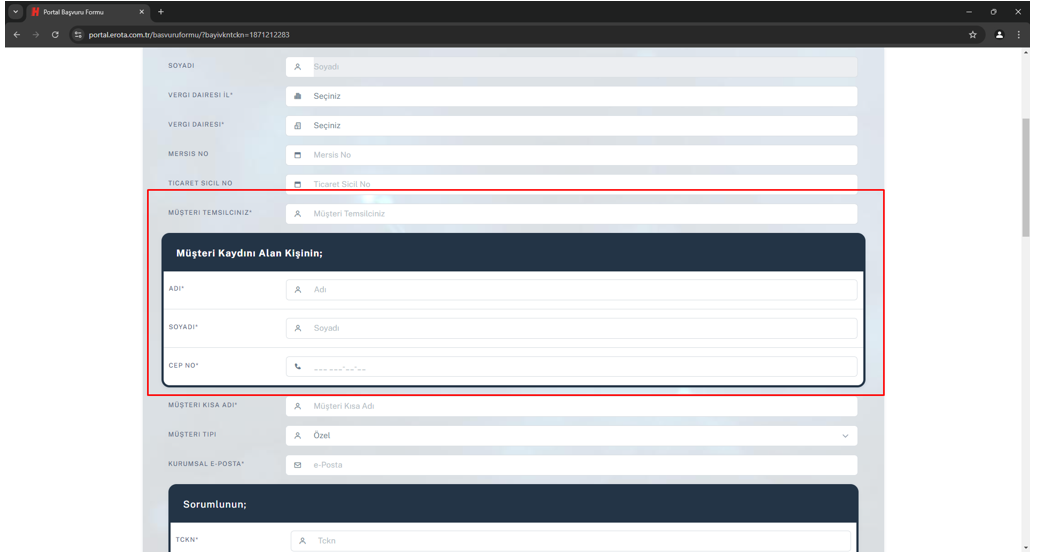
Task: Open the Vergi Dairesi selection dropdown
Action: [x=570, y=126]
